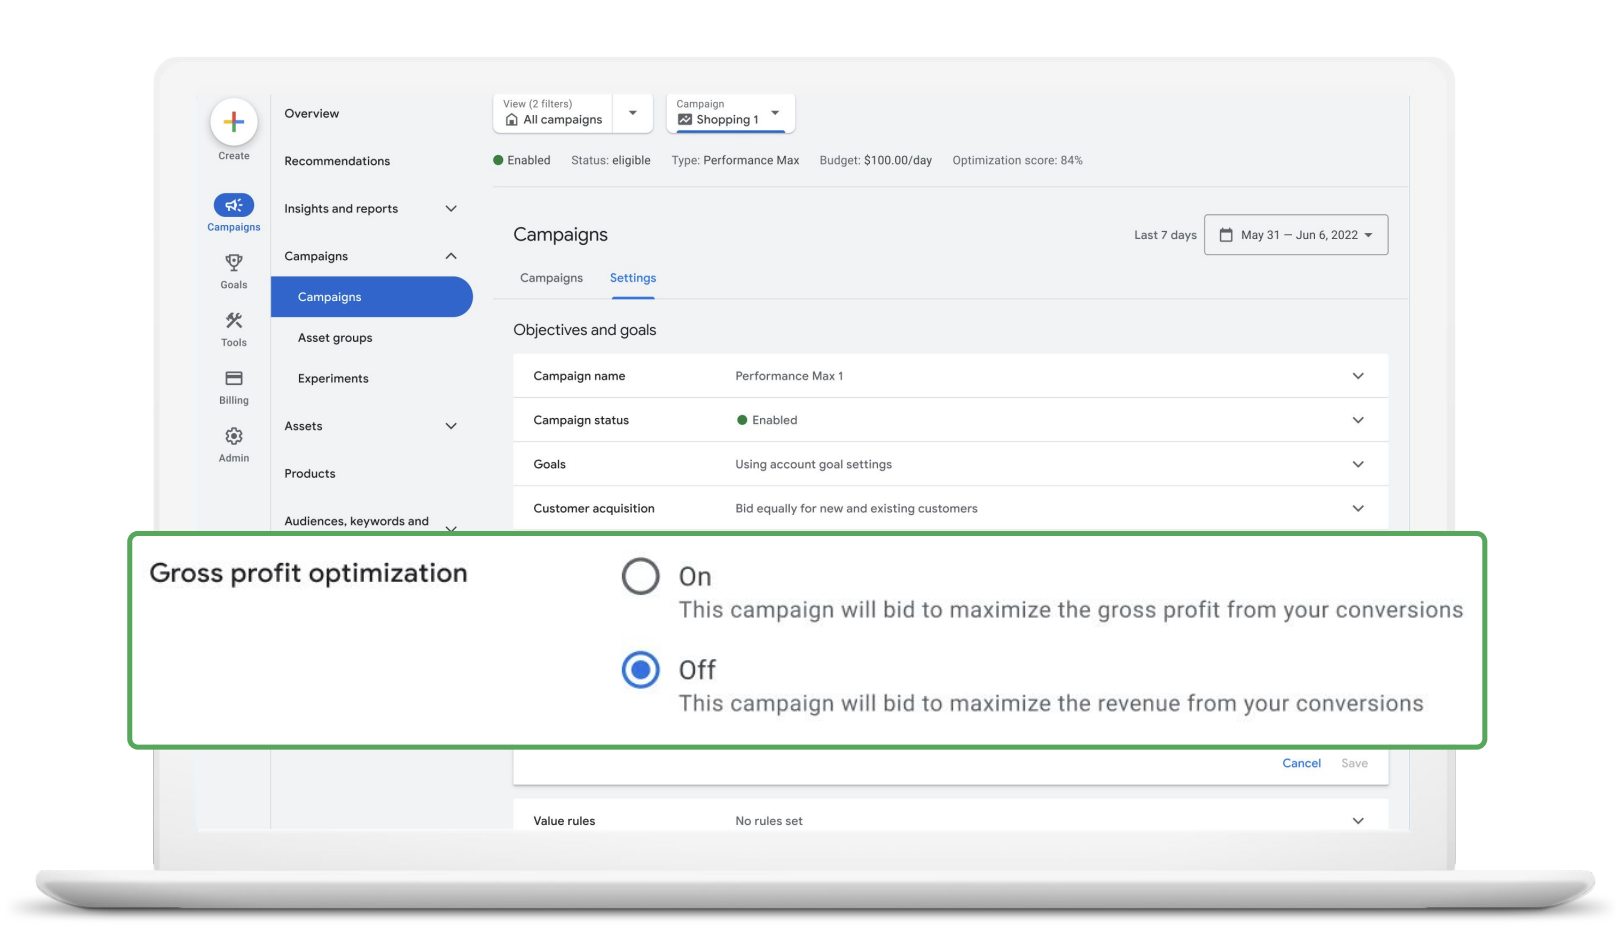Switch to the Settings tab

pos(633,278)
